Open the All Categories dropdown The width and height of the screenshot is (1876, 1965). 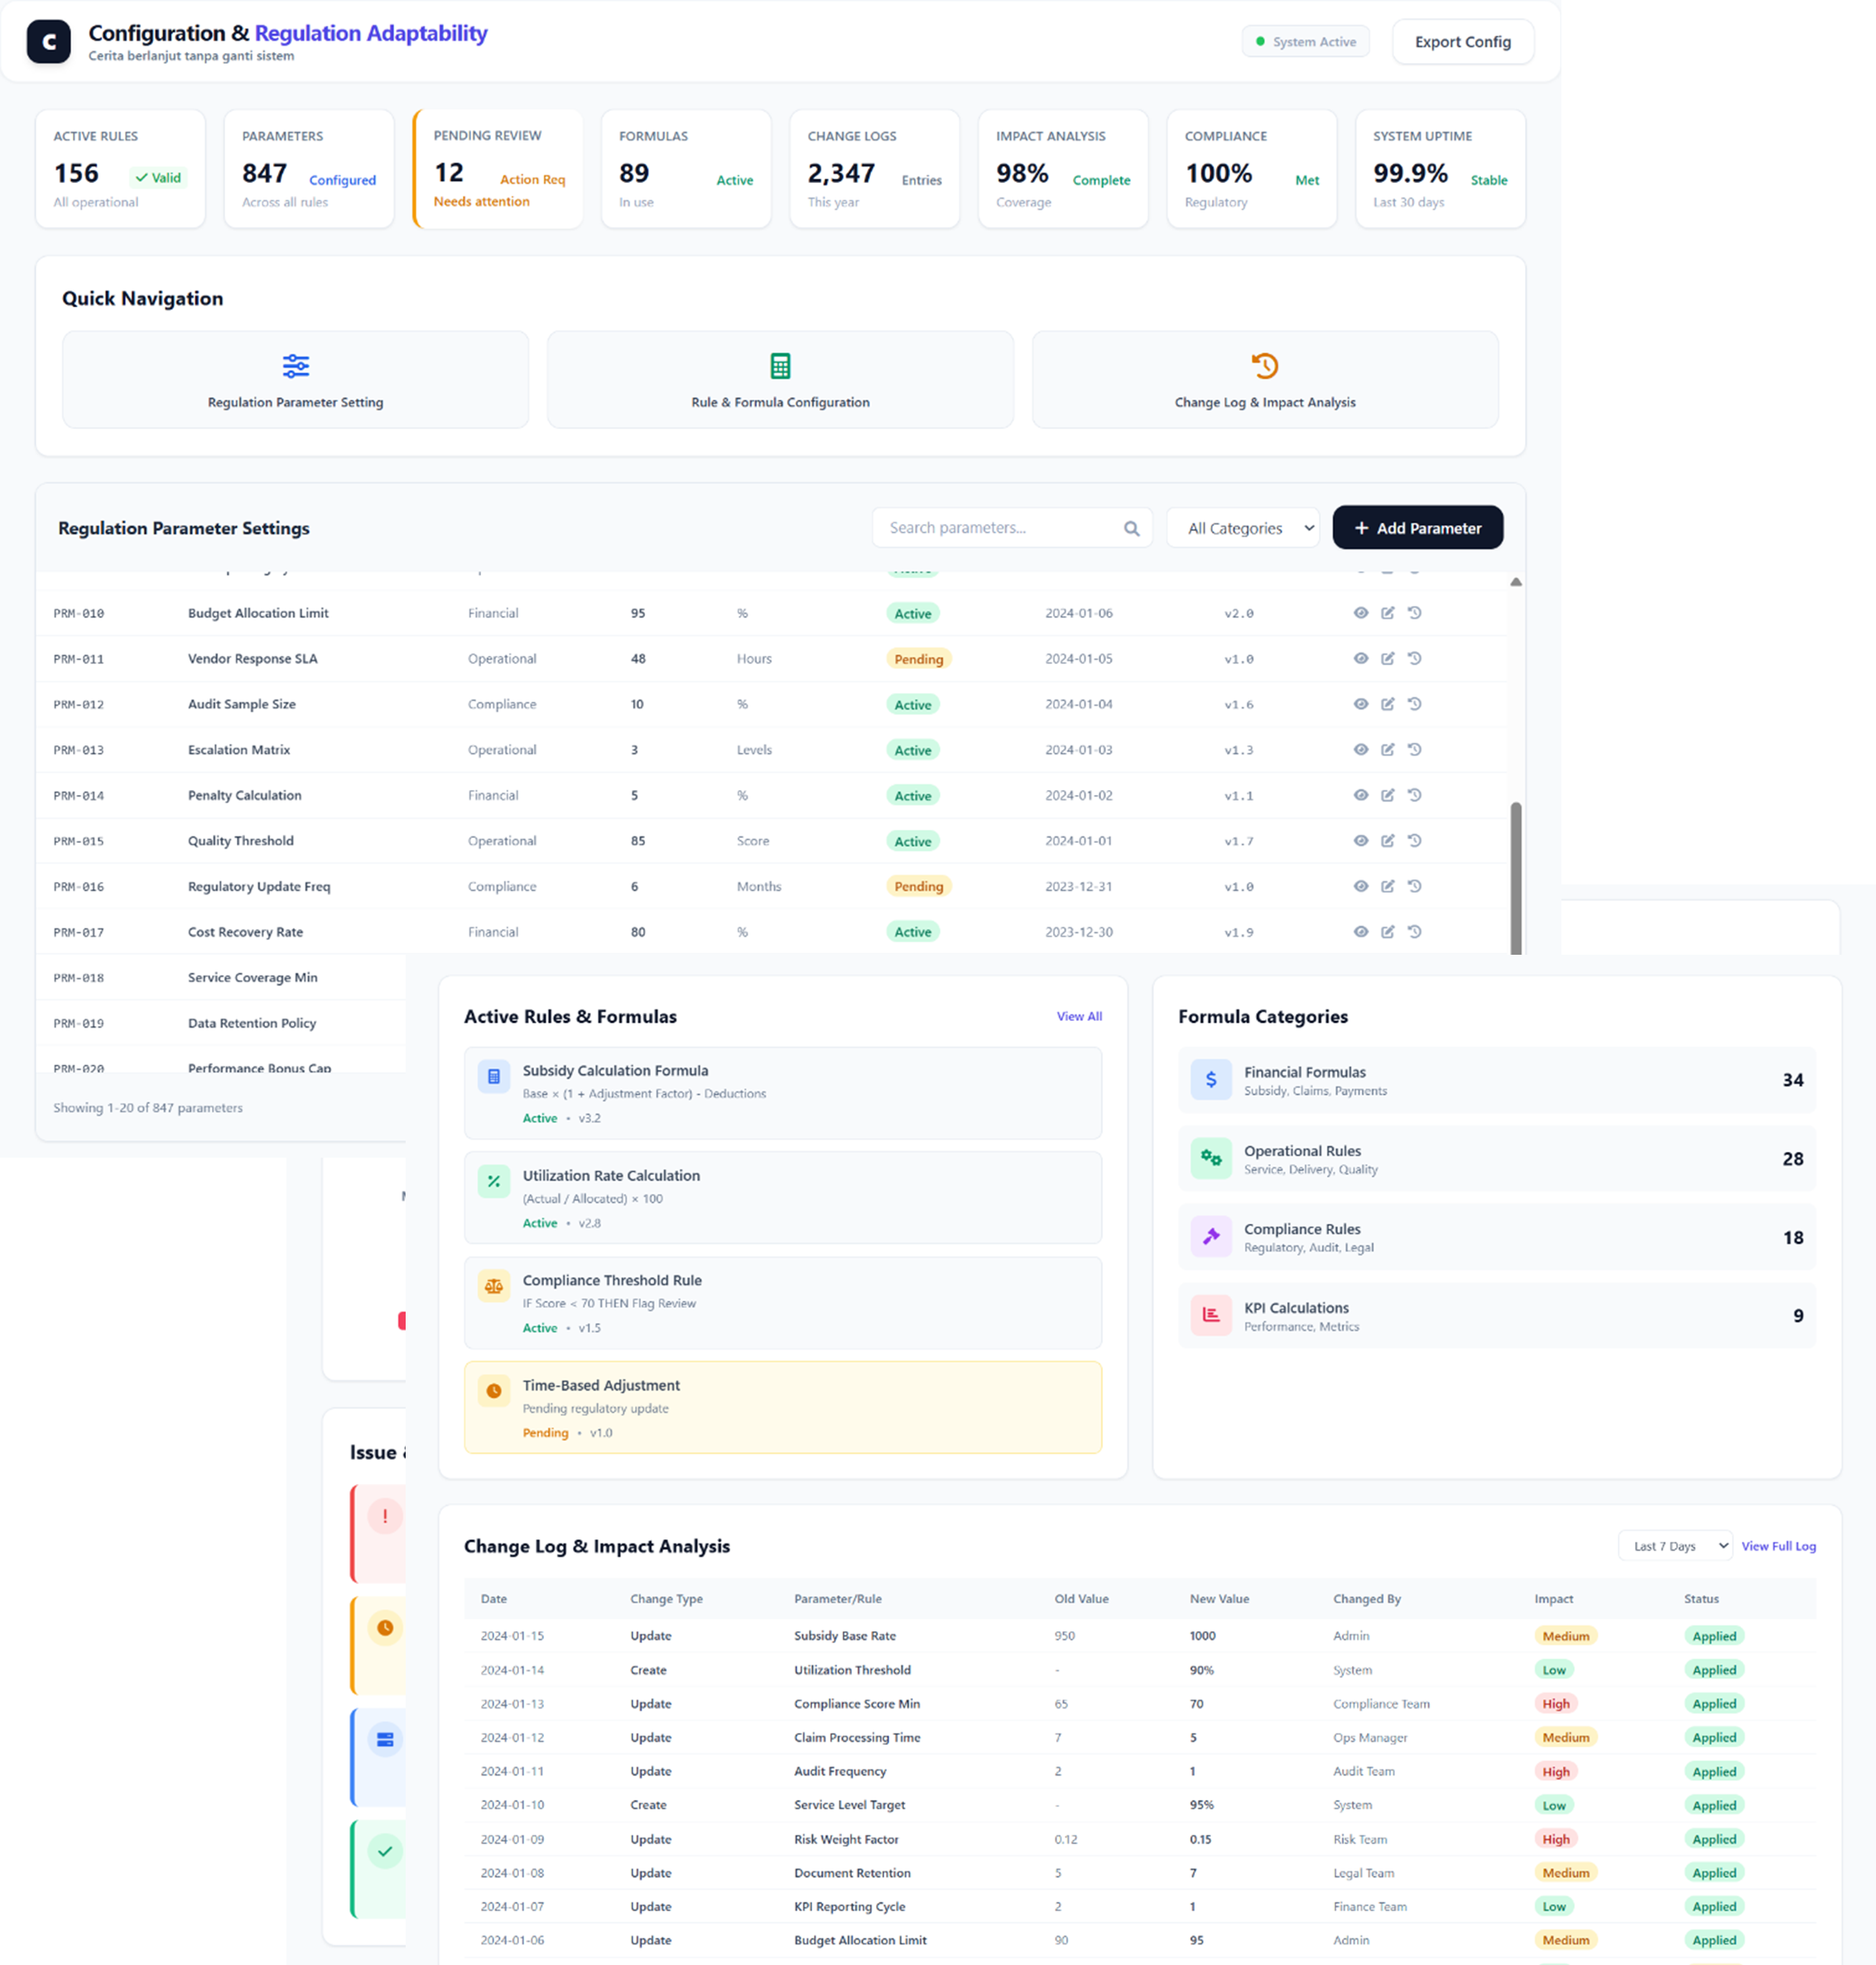1243,528
